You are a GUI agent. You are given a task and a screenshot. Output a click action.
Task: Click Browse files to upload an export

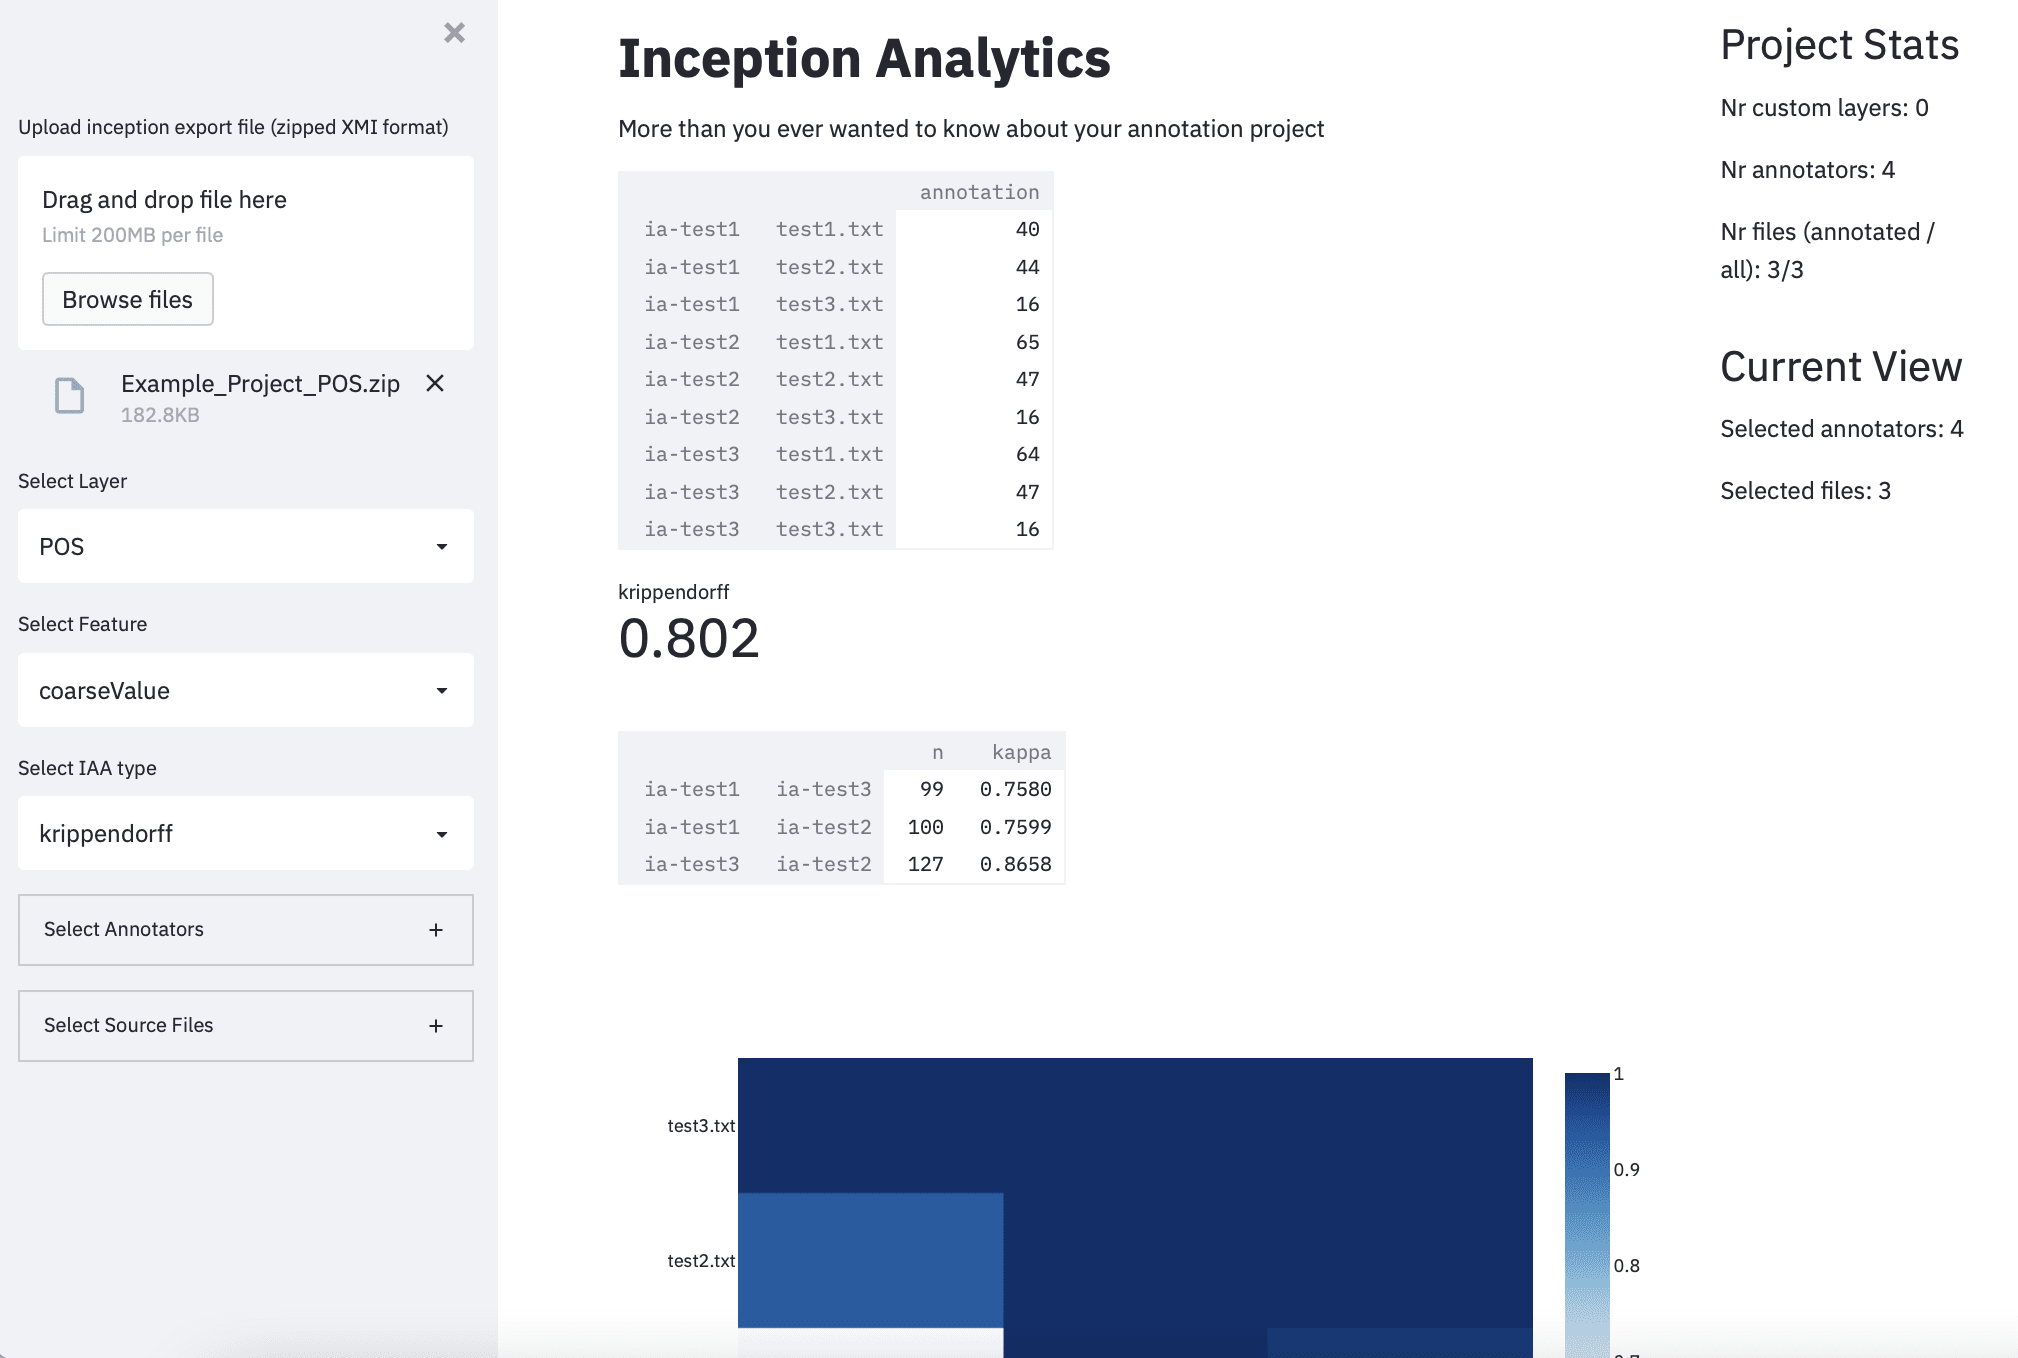(x=127, y=299)
